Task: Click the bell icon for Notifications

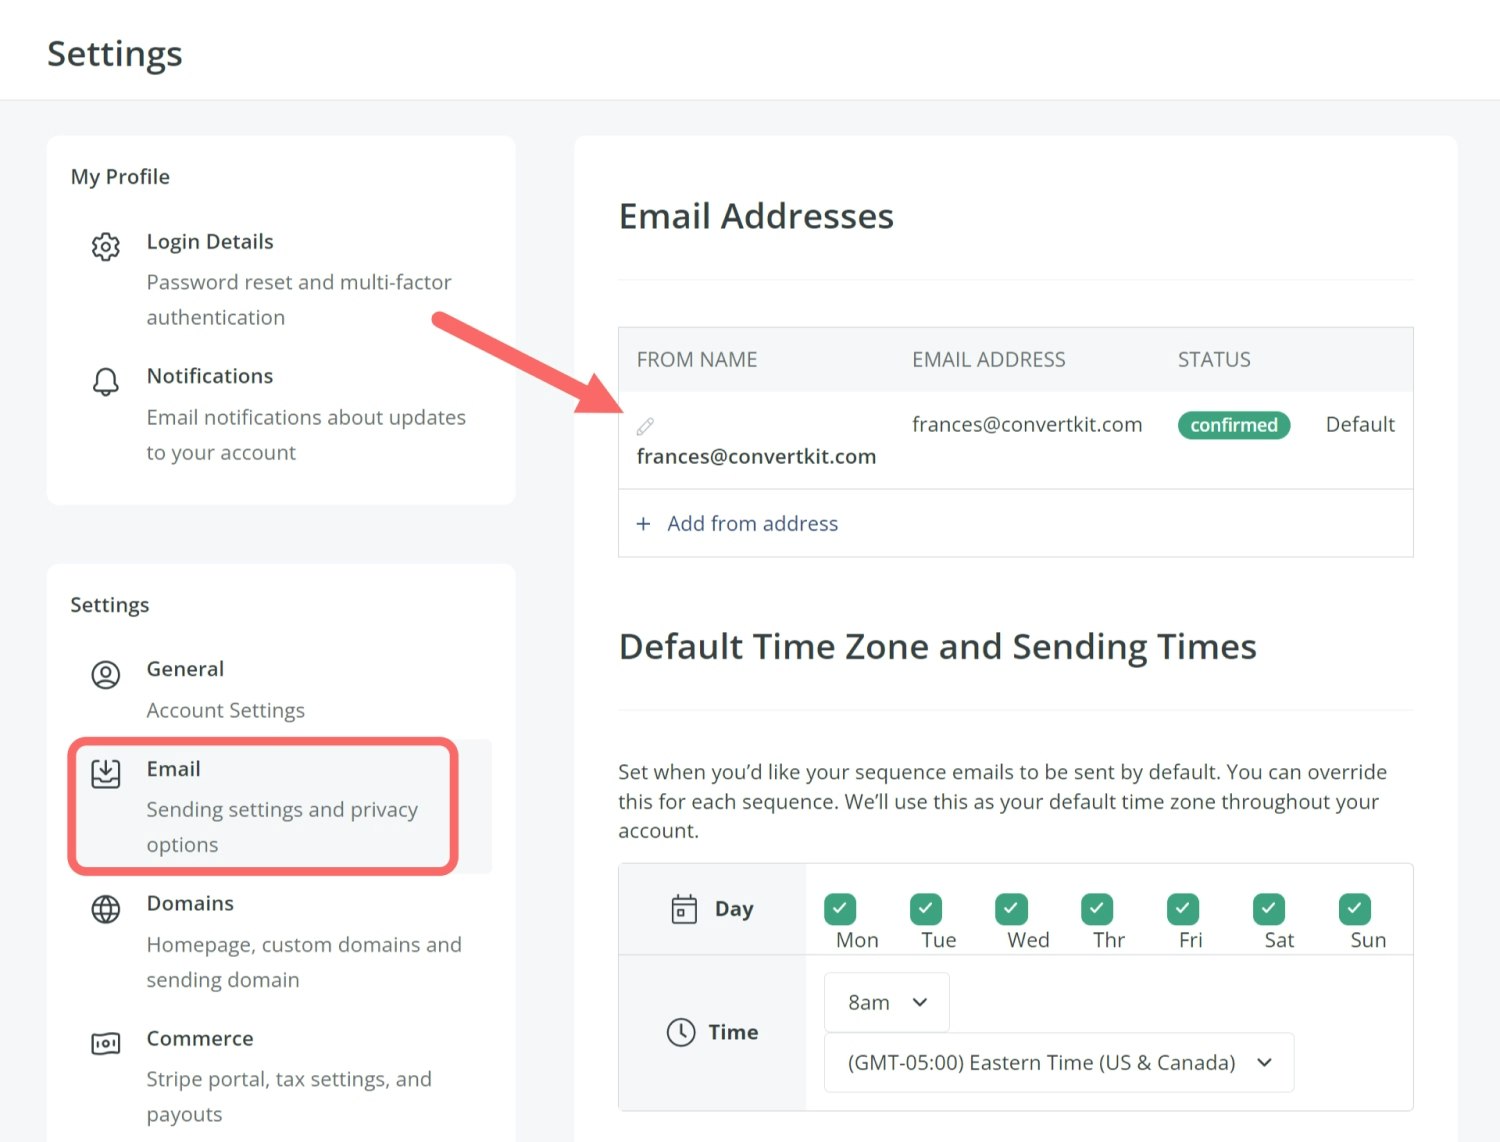Action: [106, 381]
